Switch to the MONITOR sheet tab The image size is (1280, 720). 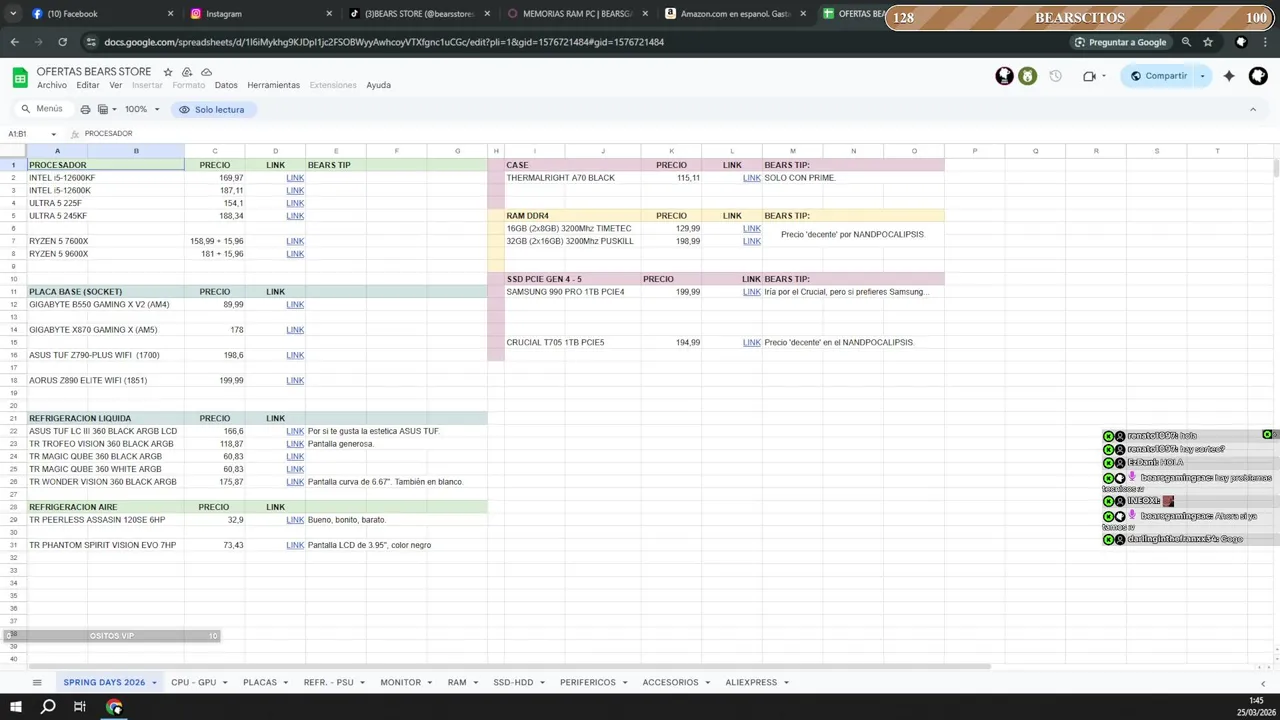[x=400, y=682]
